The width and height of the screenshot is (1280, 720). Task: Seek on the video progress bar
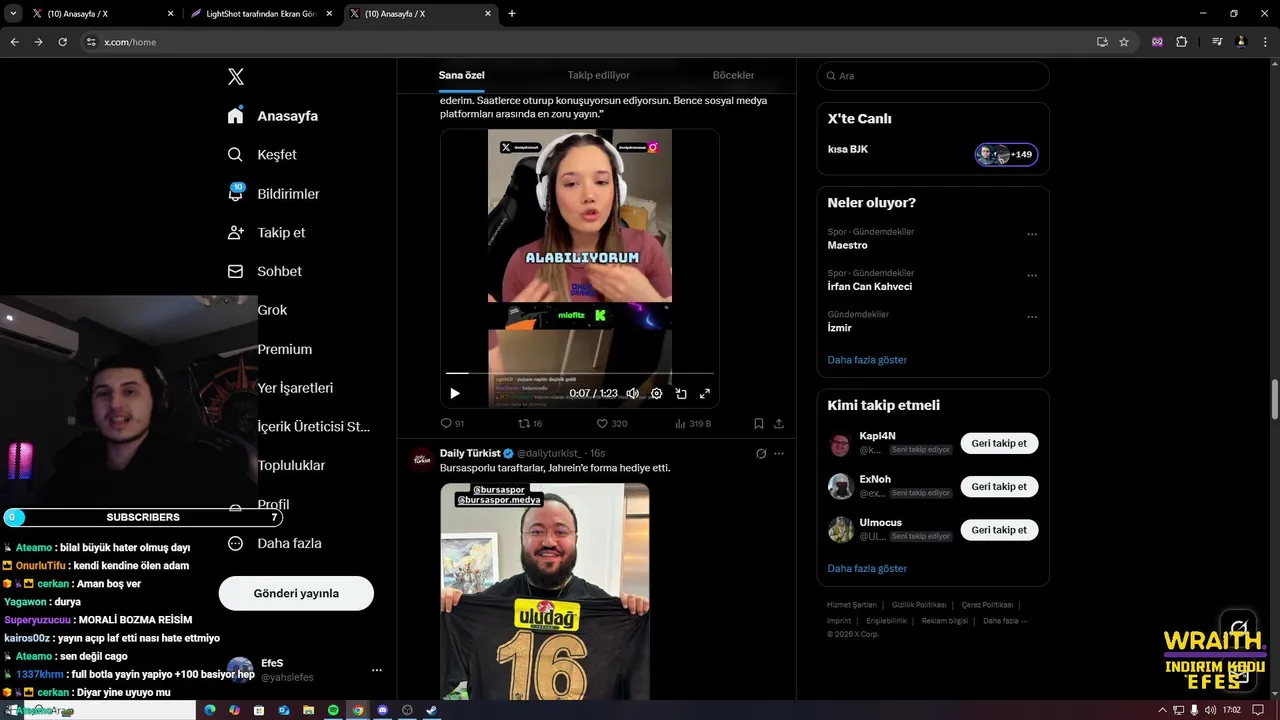[x=580, y=373]
